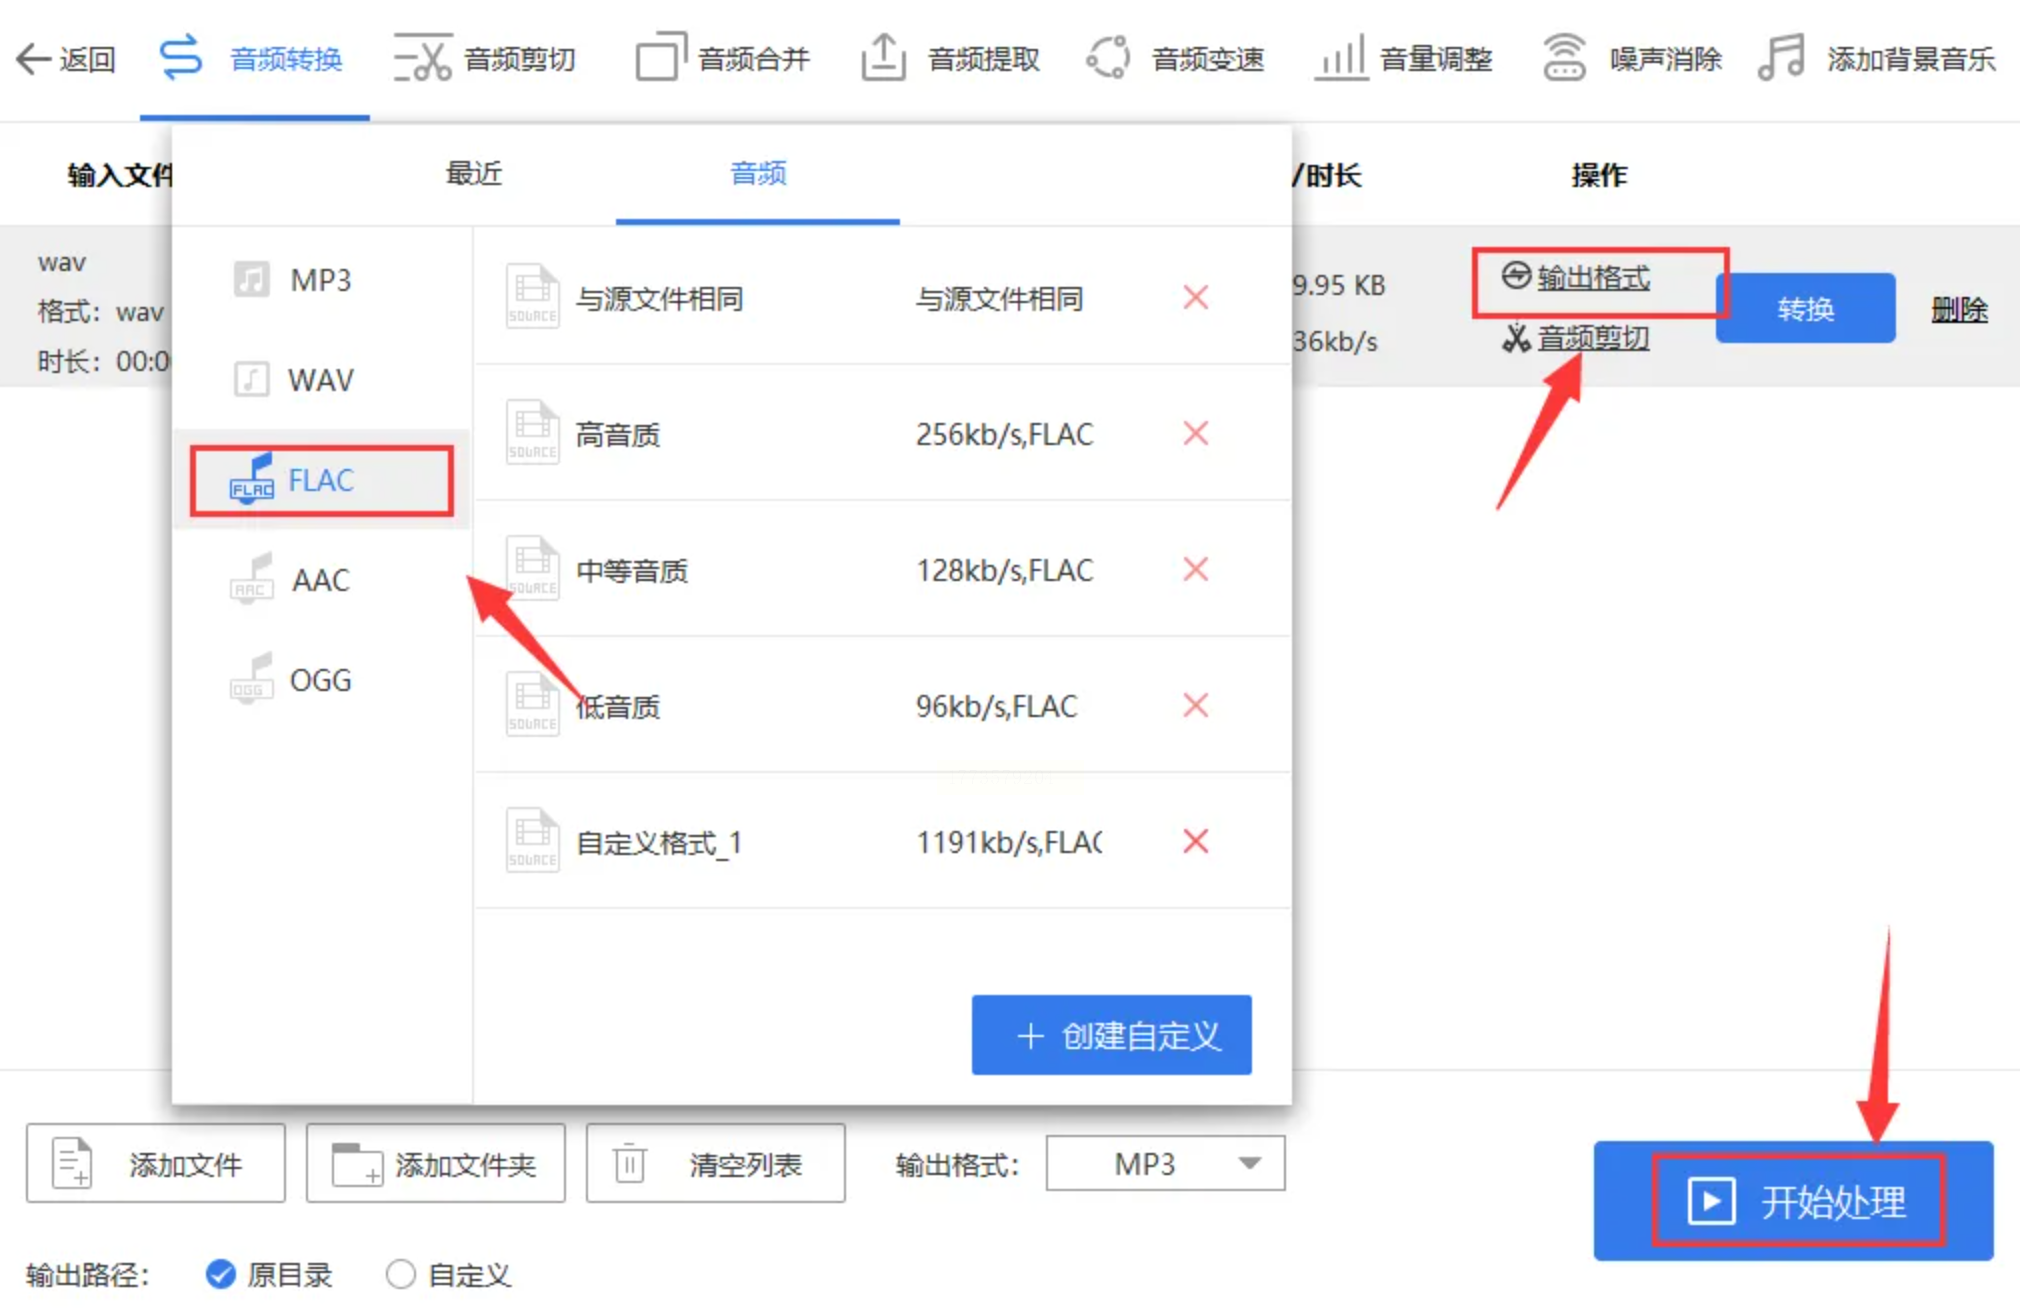This screenshot has width=2020, height=1310.
Task: Switch to the 音频 tab
Action: 758,174
